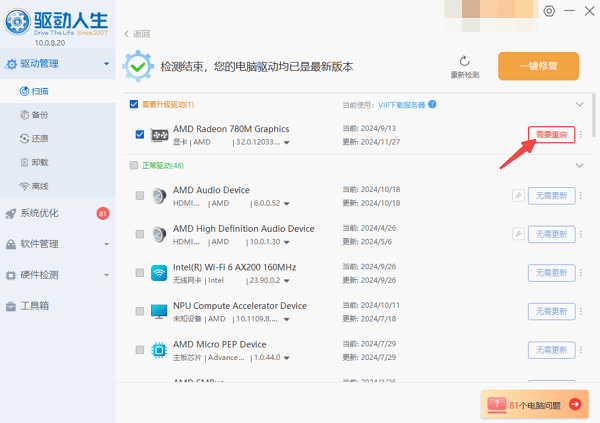Expand the 硬件检测 sidebar arrow
Image resolution: width=600 pixels, height=423 pixels.
tap(106, 275)
